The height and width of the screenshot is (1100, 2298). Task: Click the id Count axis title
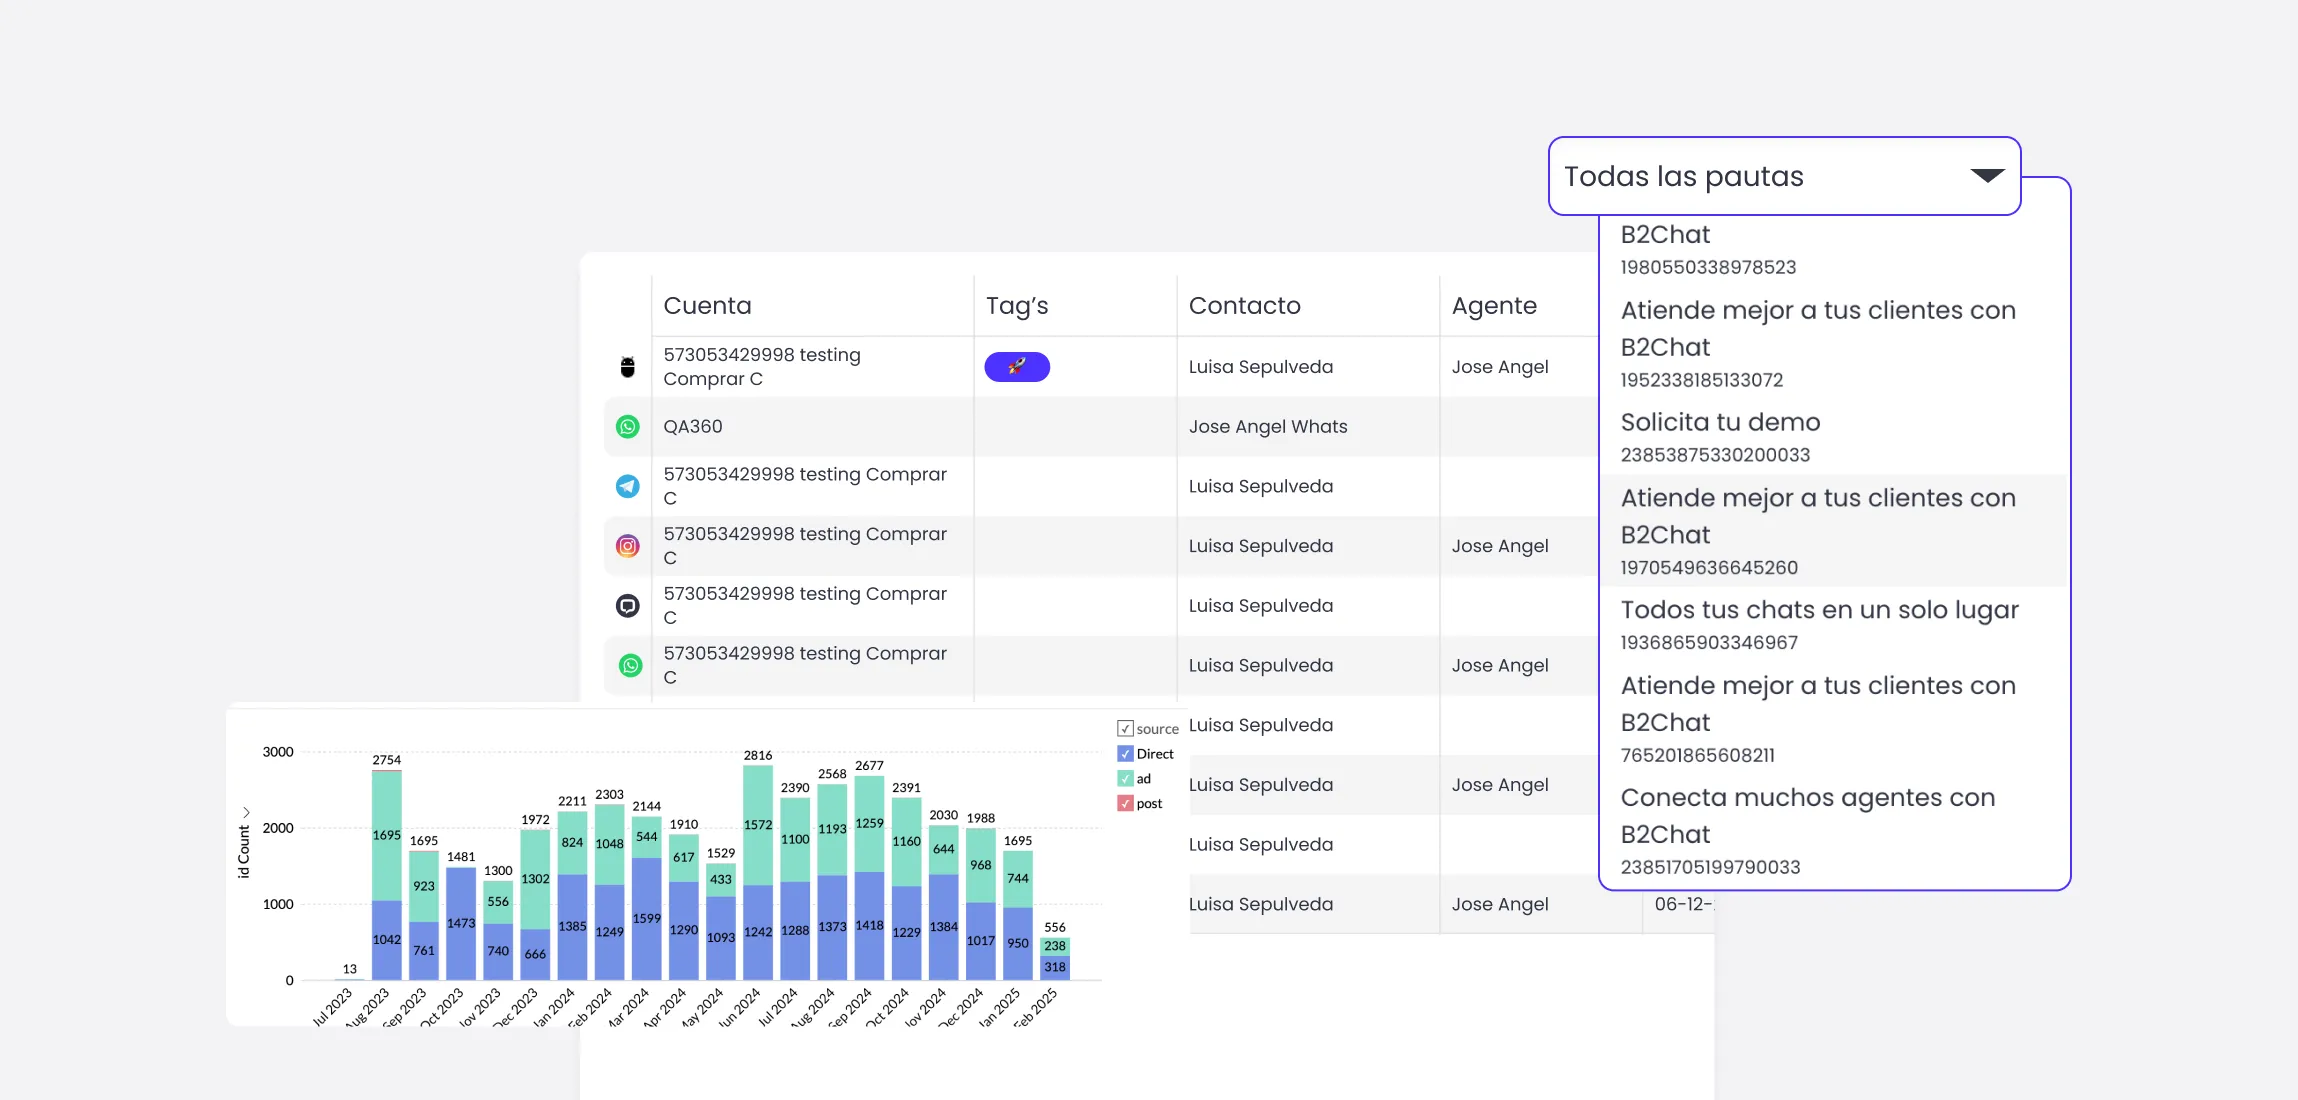click(x=244, y=852)
